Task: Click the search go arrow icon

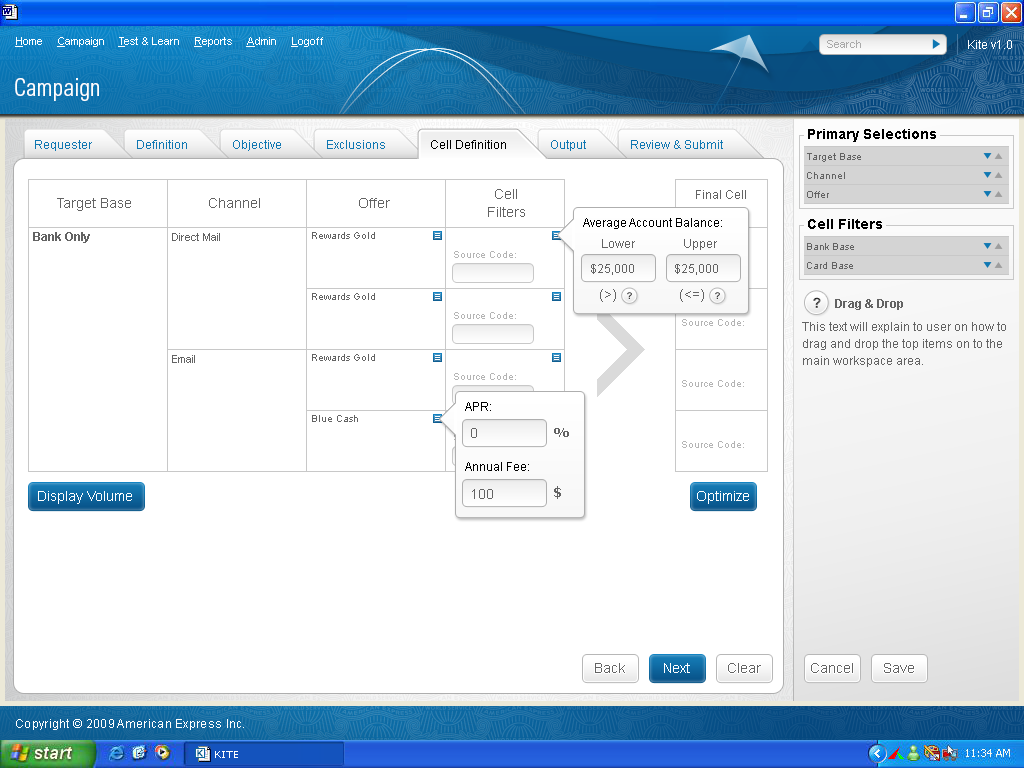Action: tap(936, 44)
